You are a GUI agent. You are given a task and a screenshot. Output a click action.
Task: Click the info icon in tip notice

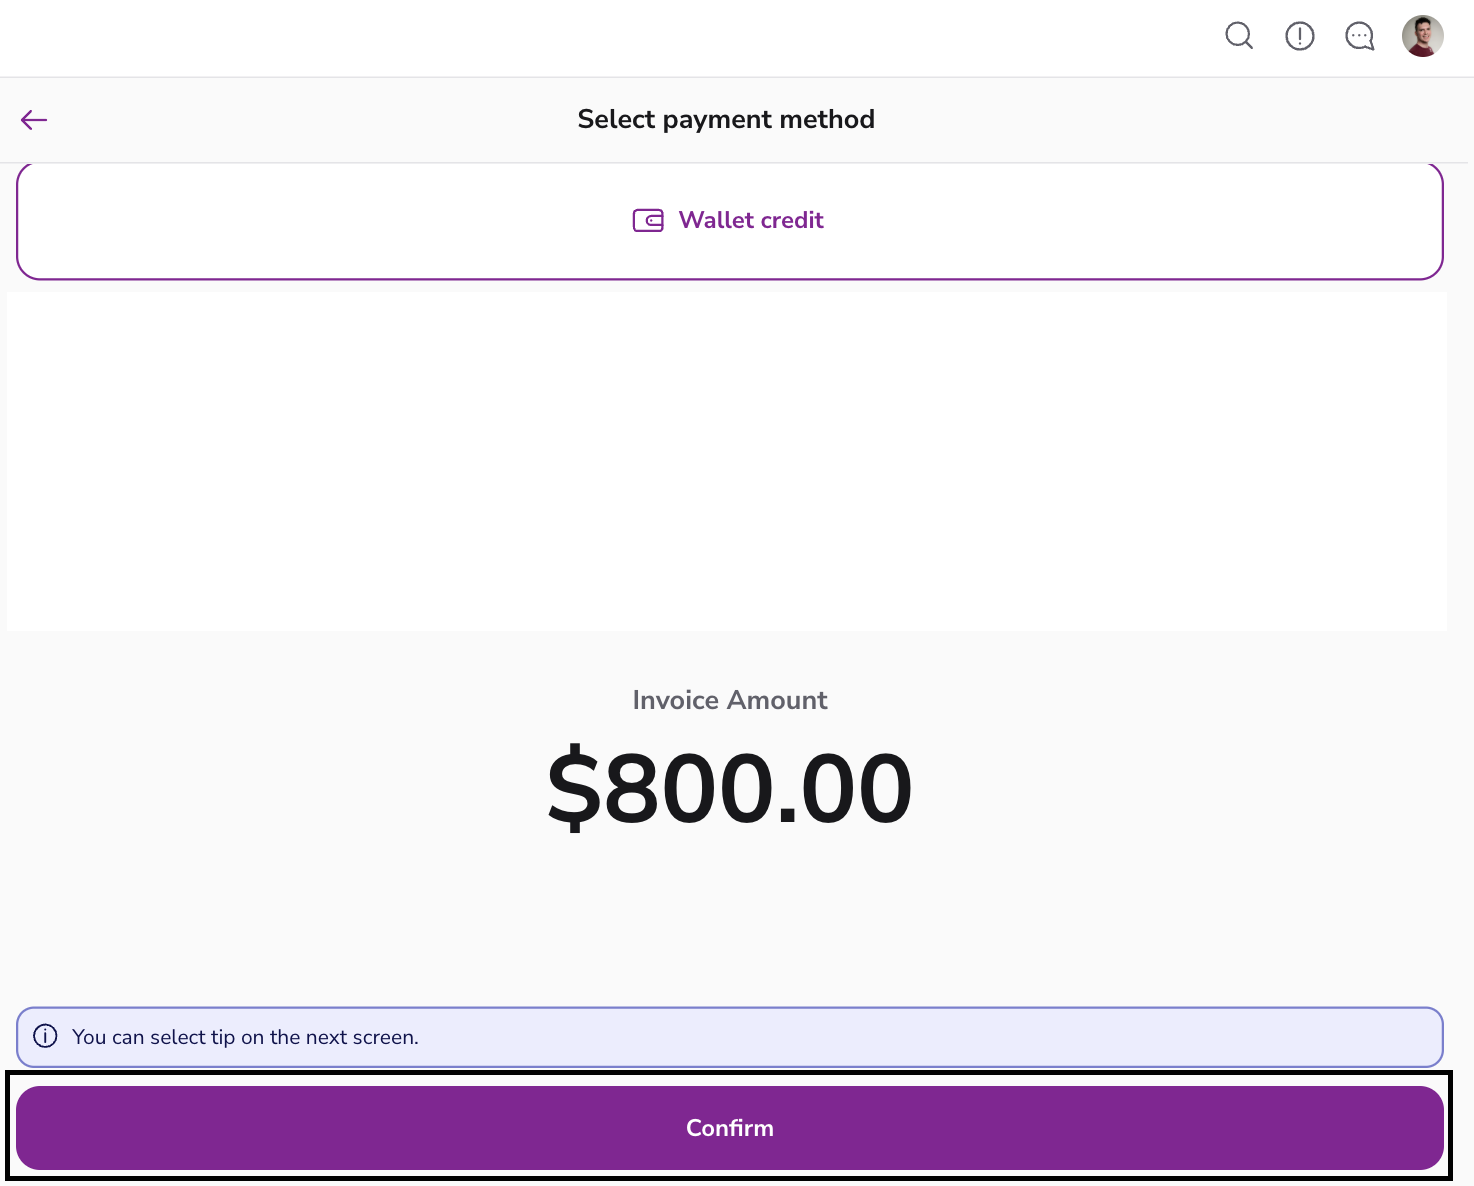pos(46,1036)
